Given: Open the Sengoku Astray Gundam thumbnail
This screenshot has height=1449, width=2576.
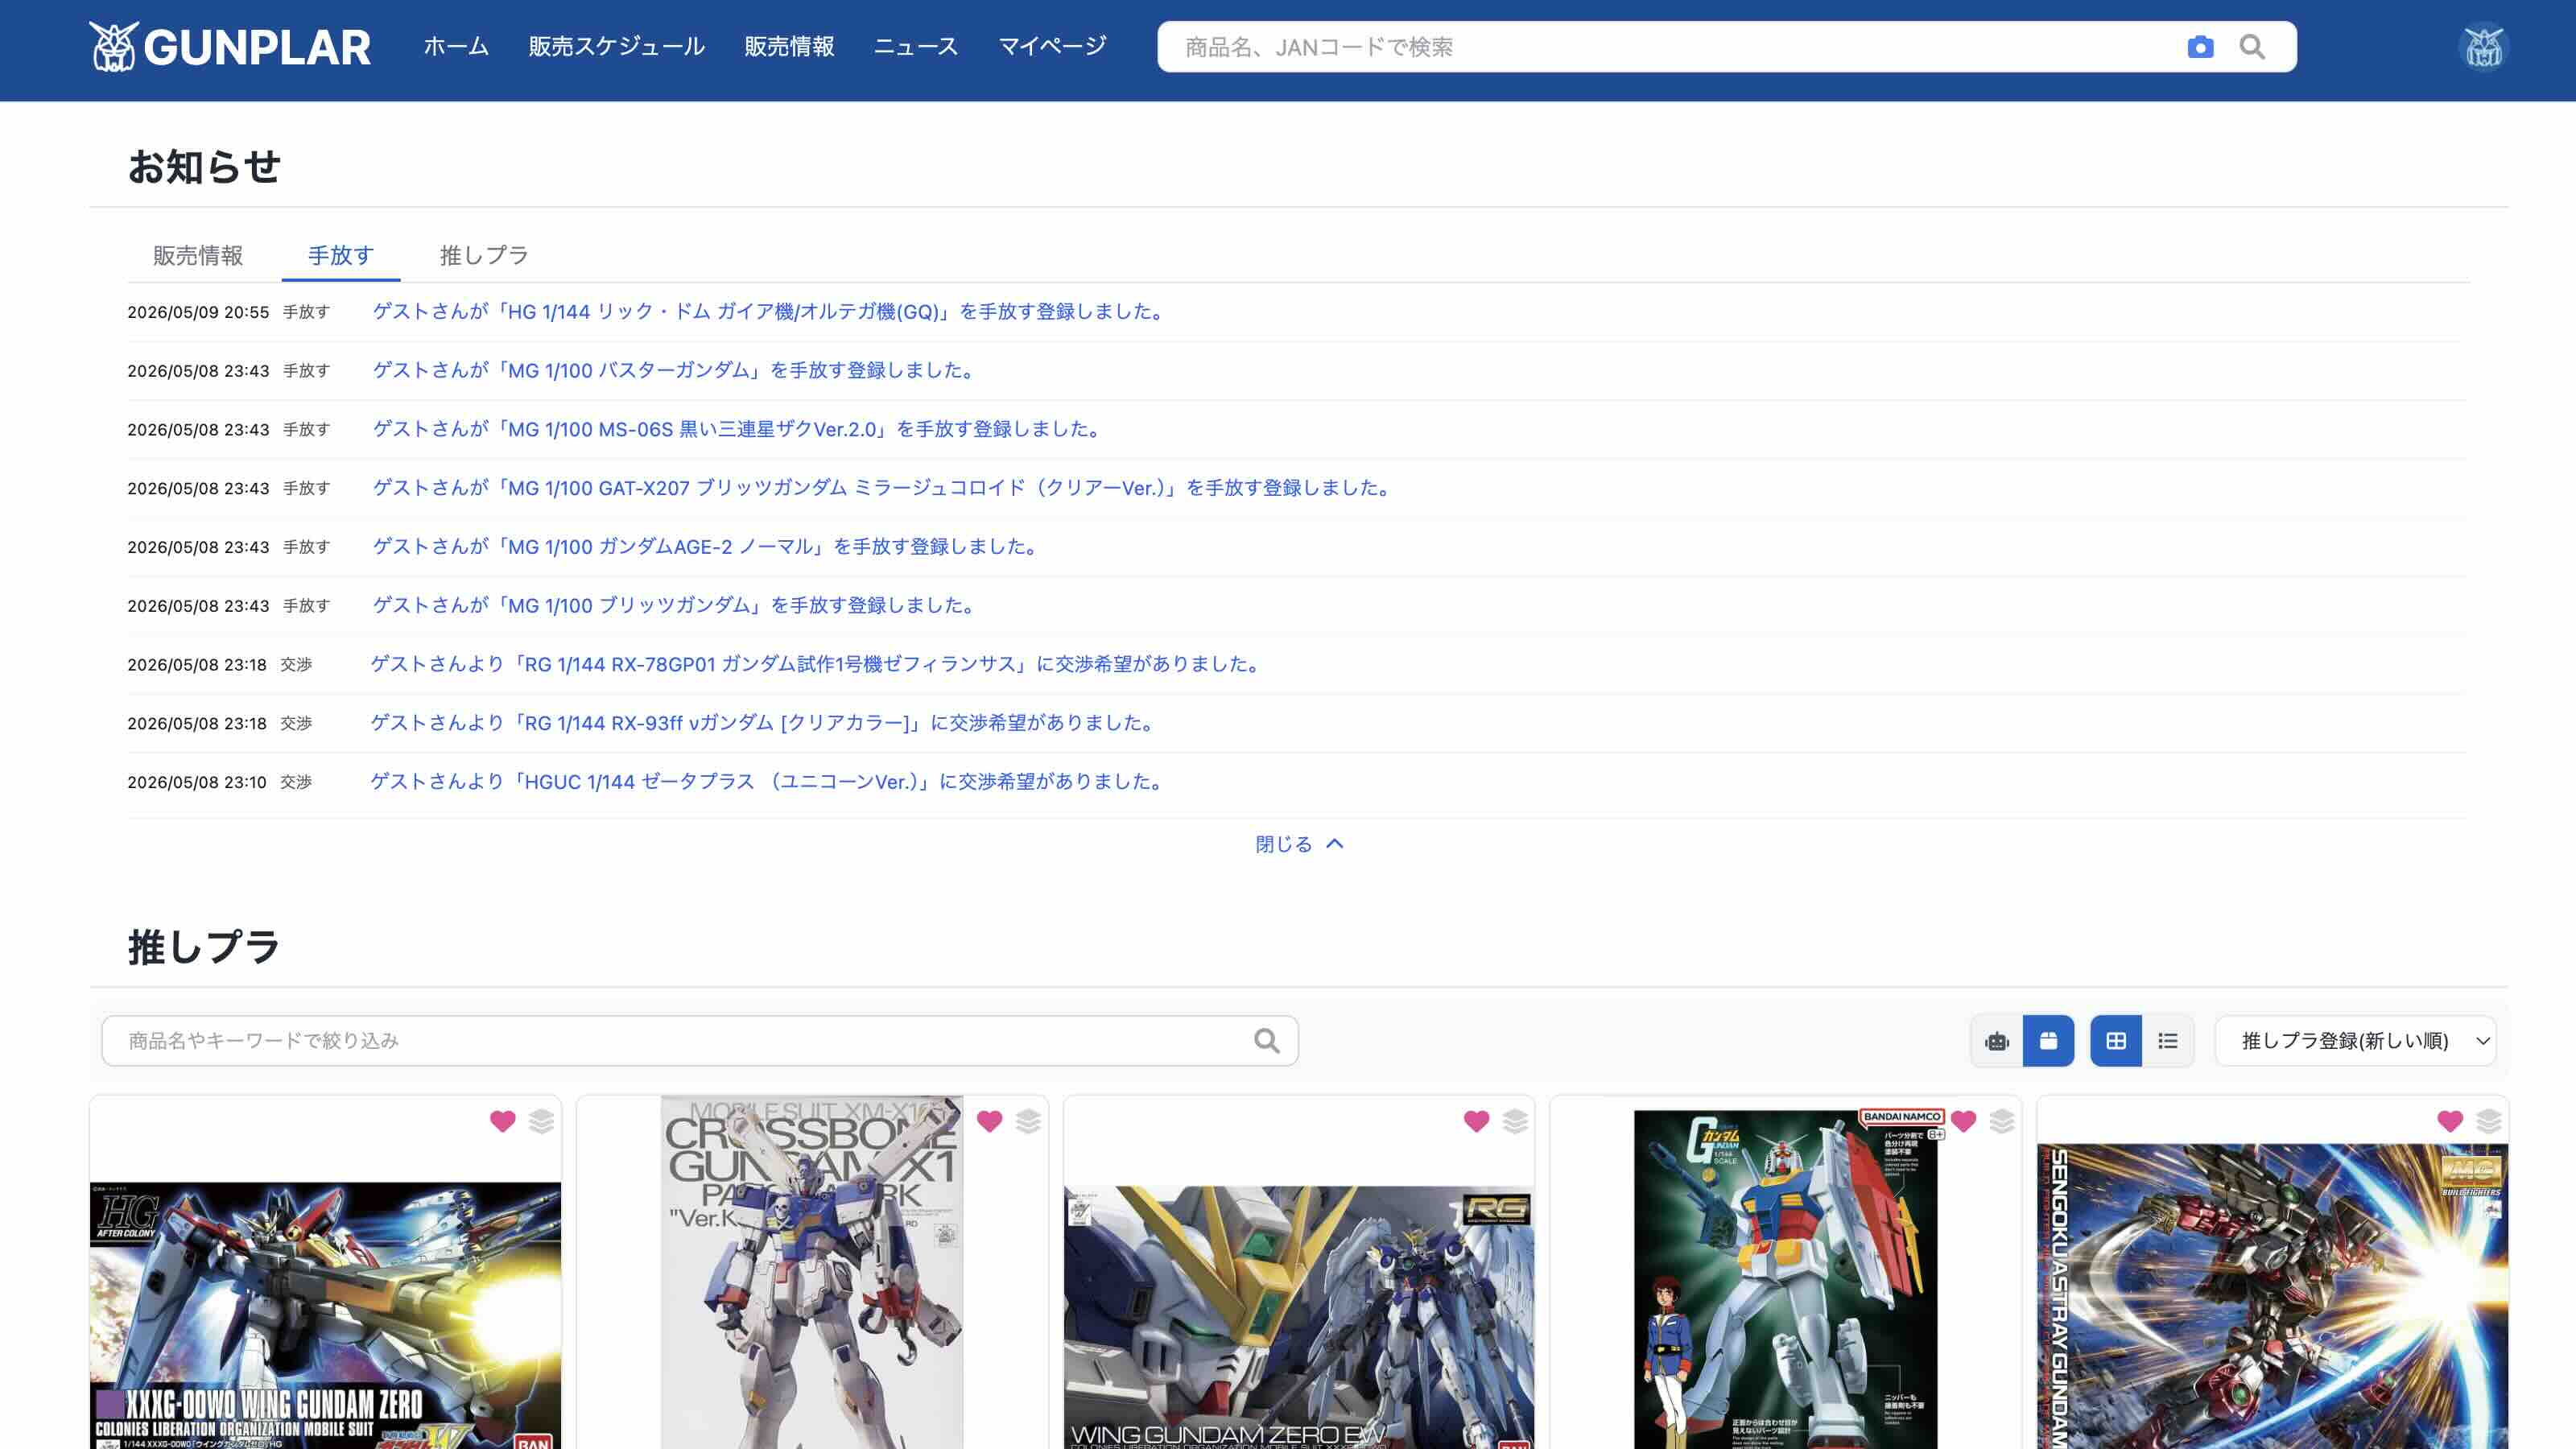Looking at the screenshot, I should (x=2272, y=1296).
